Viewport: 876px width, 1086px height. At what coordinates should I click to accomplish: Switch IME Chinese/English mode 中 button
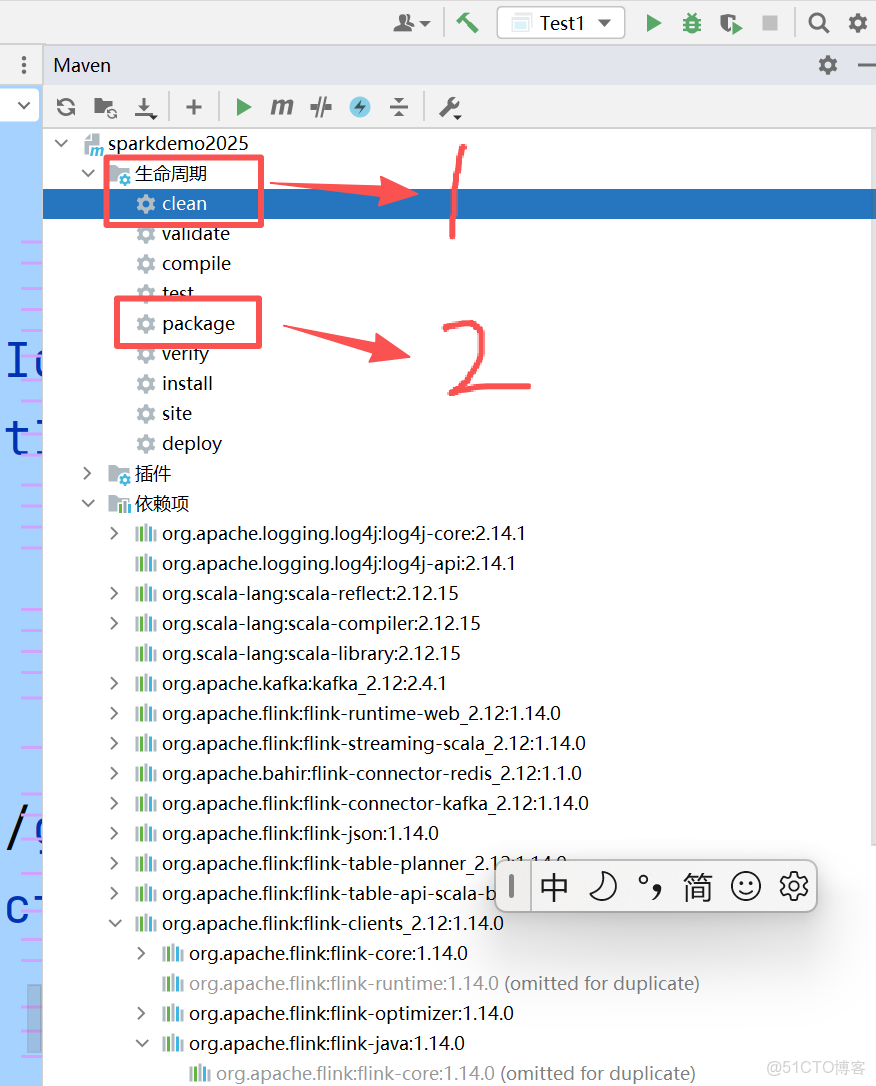tap(554, 887)
